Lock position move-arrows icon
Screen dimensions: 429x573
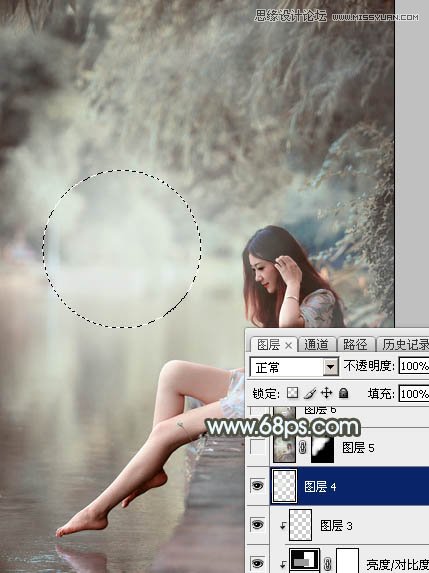(x=326, y=393)
